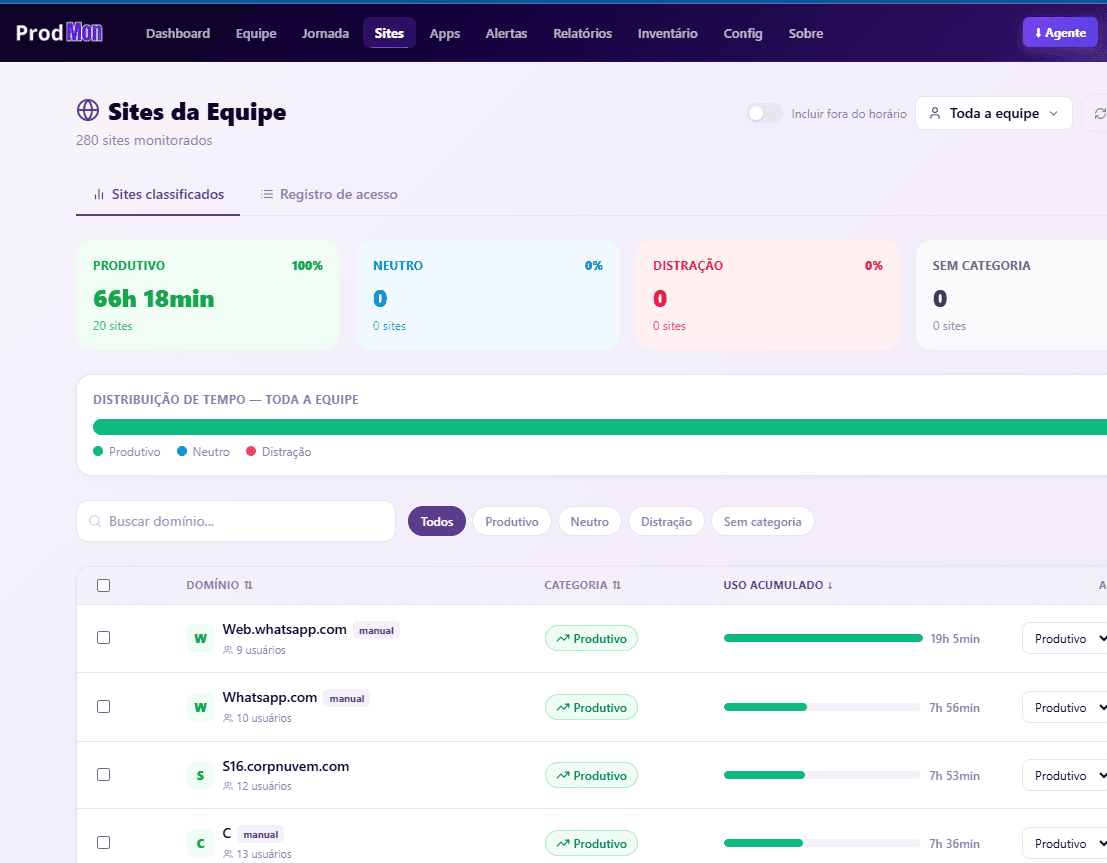This screenshot has width=1107, height=863.
Task: Click the search magnifier icon
Action: coord(95,521)
